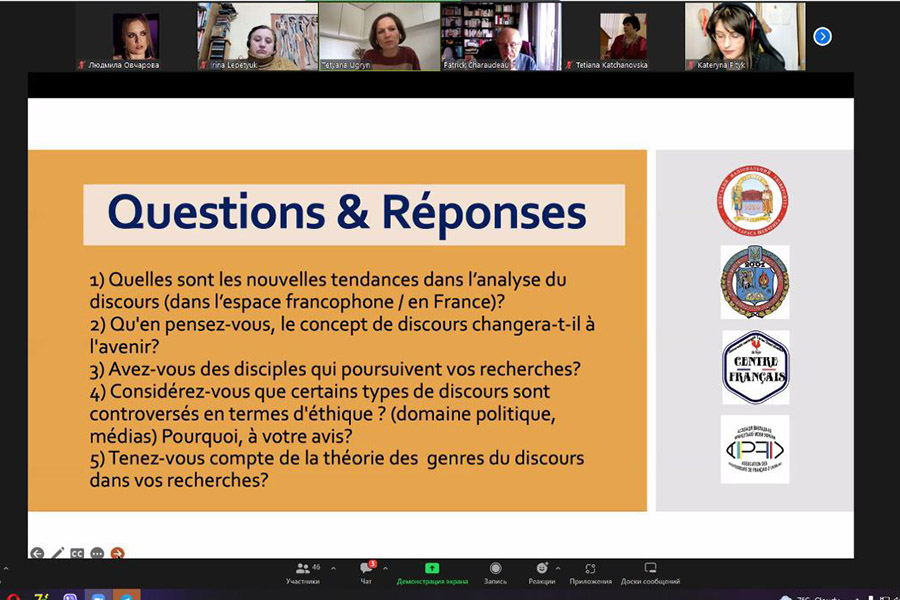The image size is (900, 600).
Task: Toggle CC subtitles on the slide
Action: click(x=77, y=553)
